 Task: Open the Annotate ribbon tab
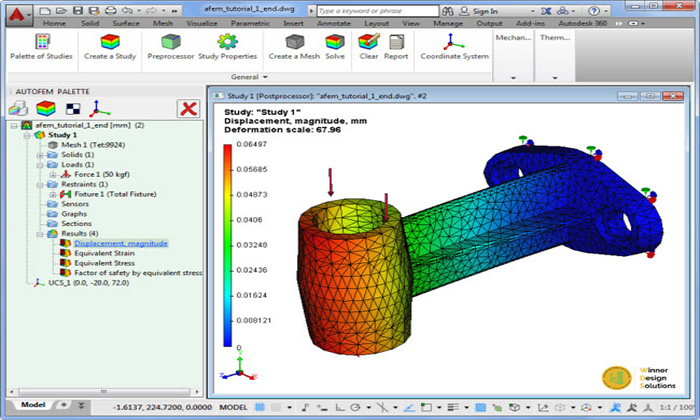[334, 23]
